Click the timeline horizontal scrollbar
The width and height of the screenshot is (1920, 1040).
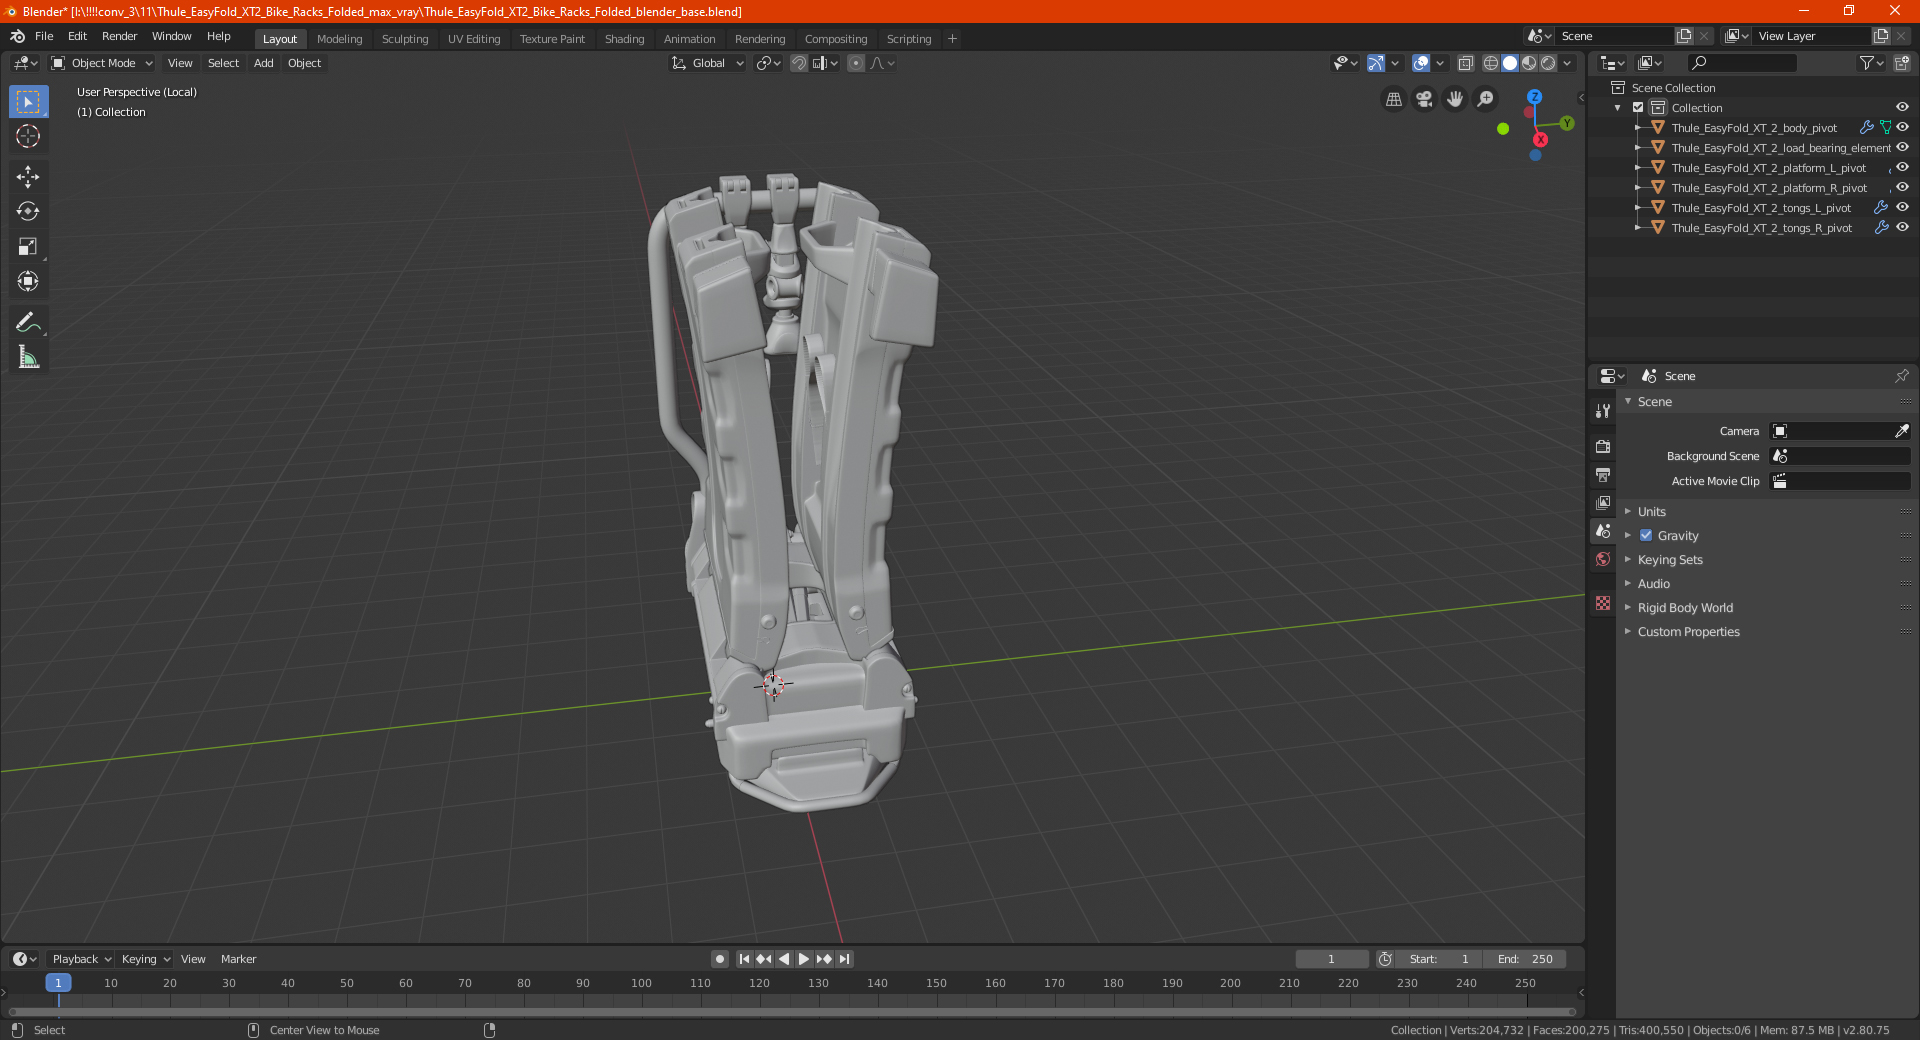click(792, 1012)
